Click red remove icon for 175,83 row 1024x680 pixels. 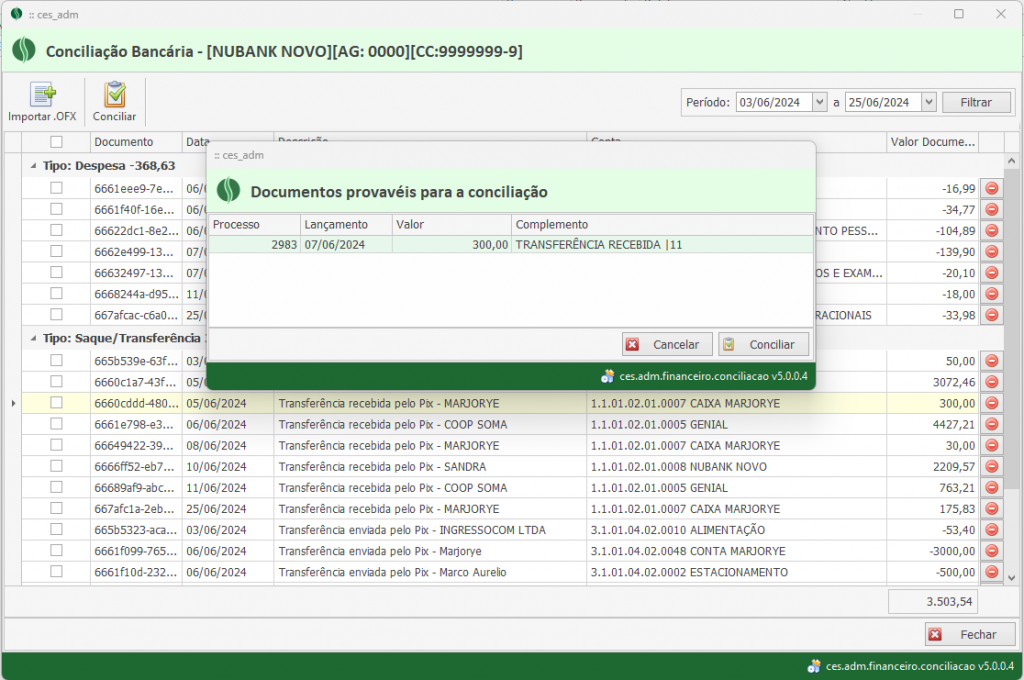coord(991,509)
